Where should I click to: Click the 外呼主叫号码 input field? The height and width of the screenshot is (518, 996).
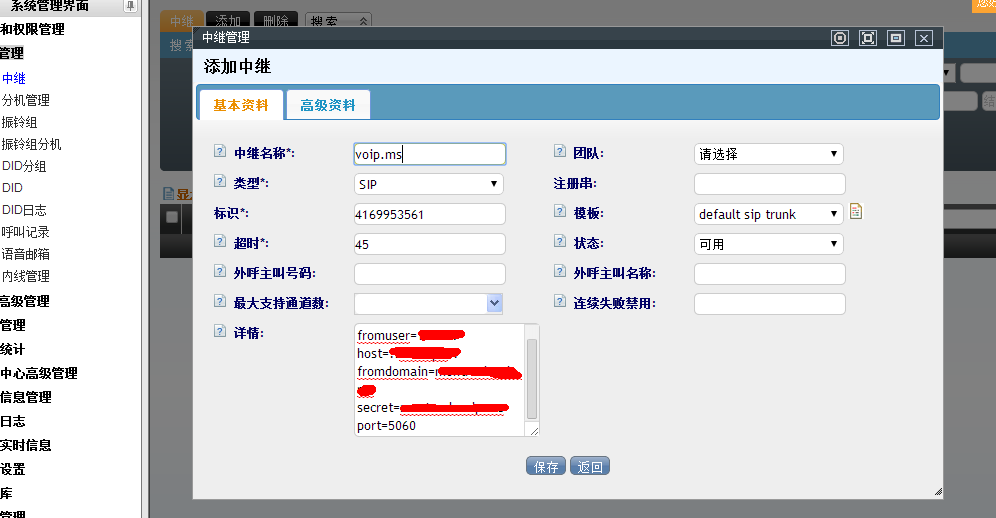429,274
